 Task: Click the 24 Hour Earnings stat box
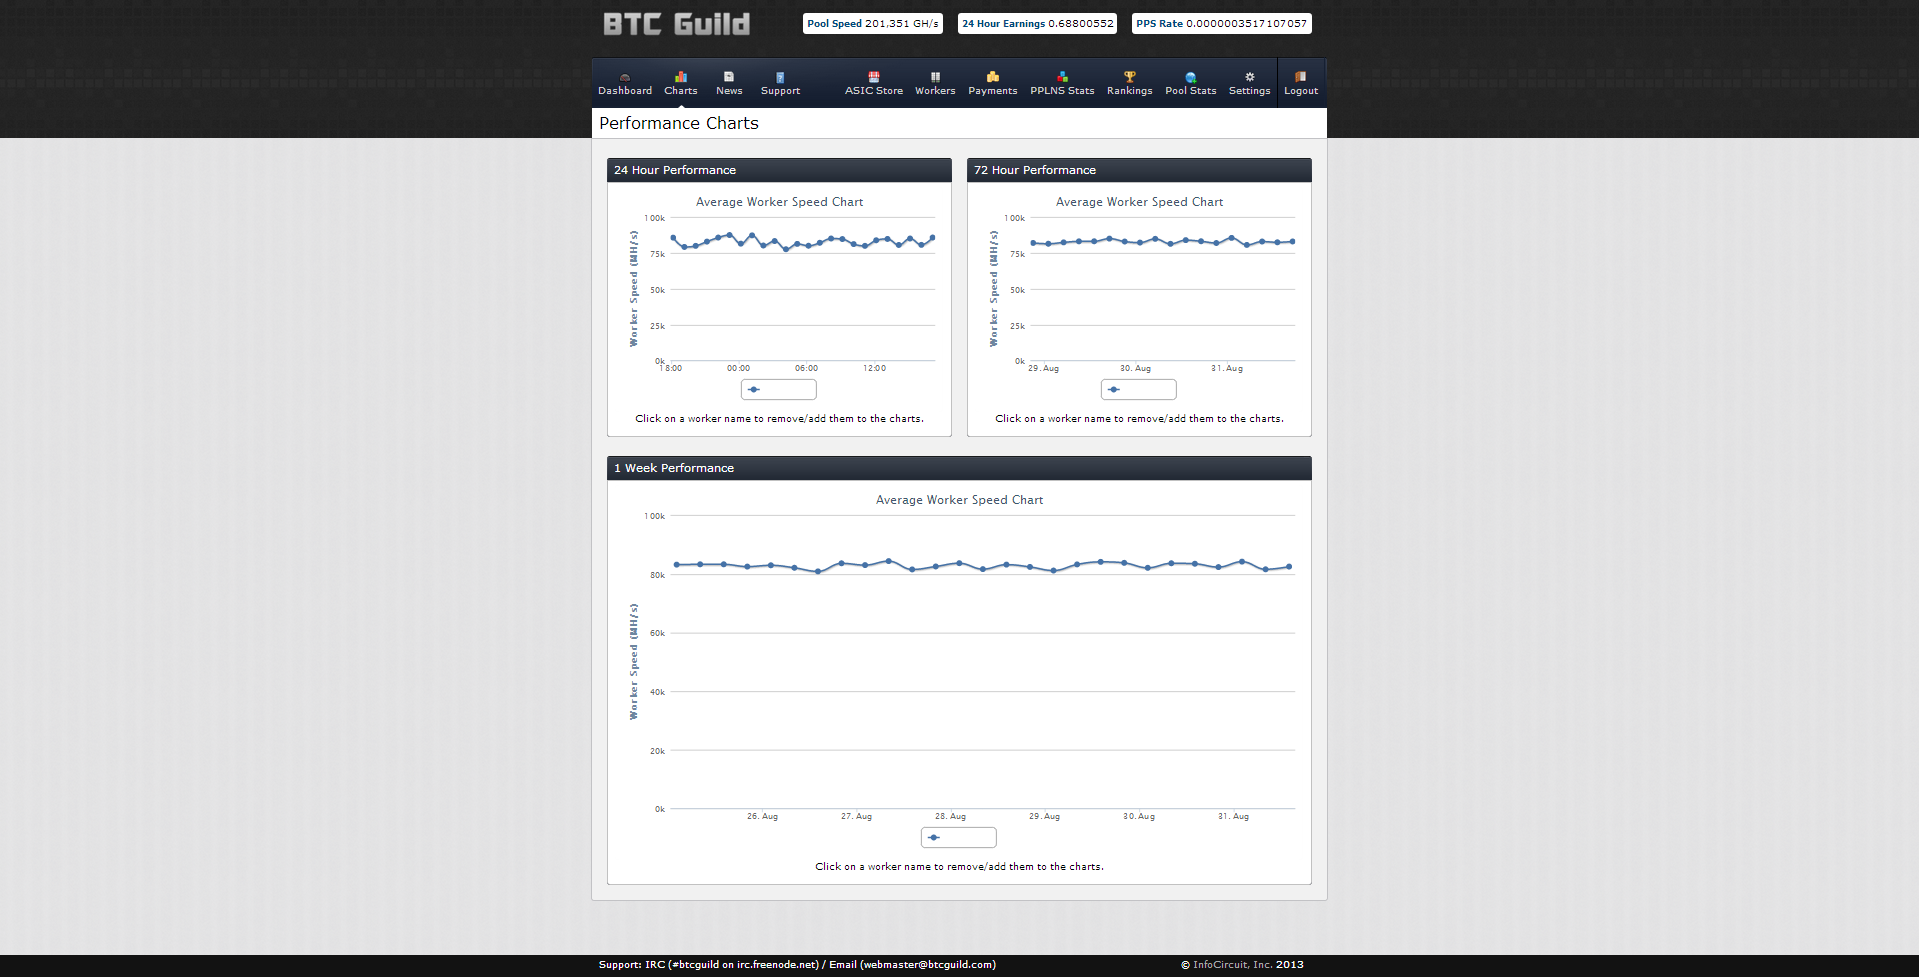point(1037,24)
